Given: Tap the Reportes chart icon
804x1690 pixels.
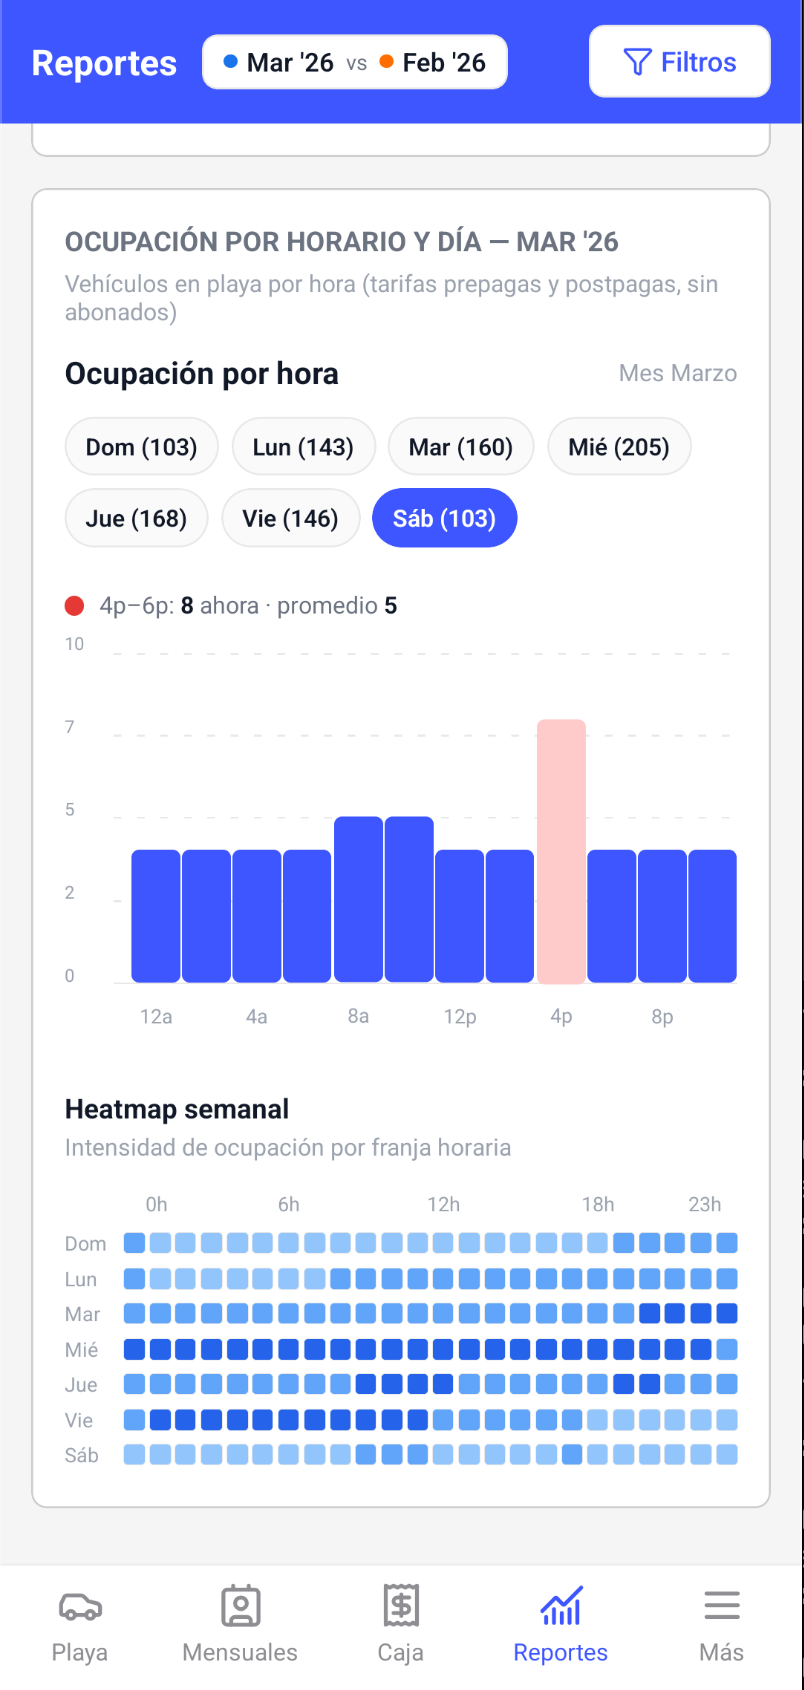Looking at the screenshot, I should [560, 1607].
